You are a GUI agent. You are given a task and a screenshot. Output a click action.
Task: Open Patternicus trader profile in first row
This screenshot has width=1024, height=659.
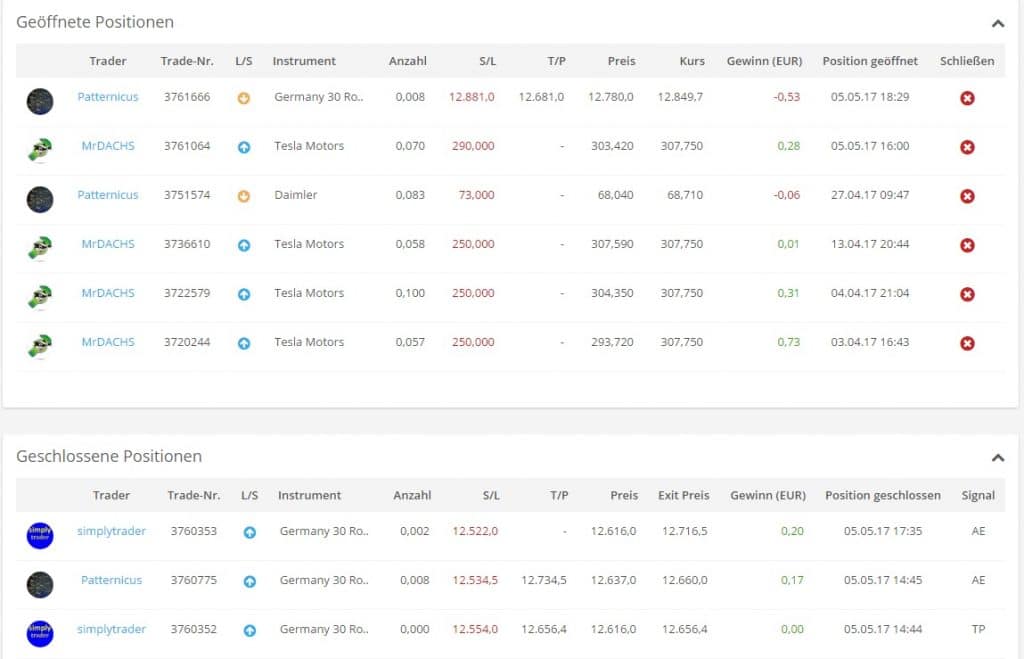(108, 97)
